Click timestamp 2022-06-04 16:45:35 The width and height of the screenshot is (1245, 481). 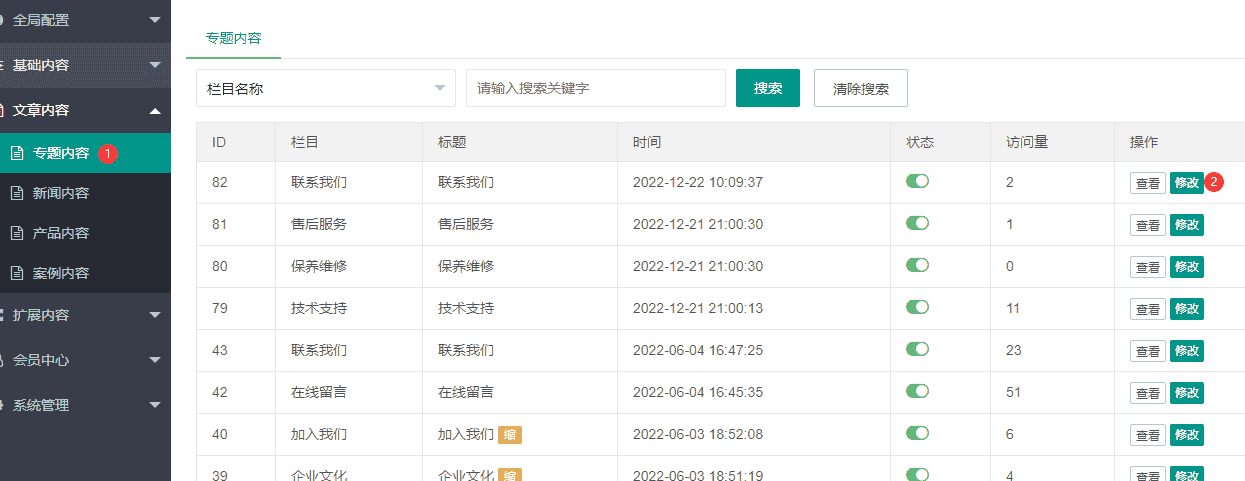click(698, 393)
